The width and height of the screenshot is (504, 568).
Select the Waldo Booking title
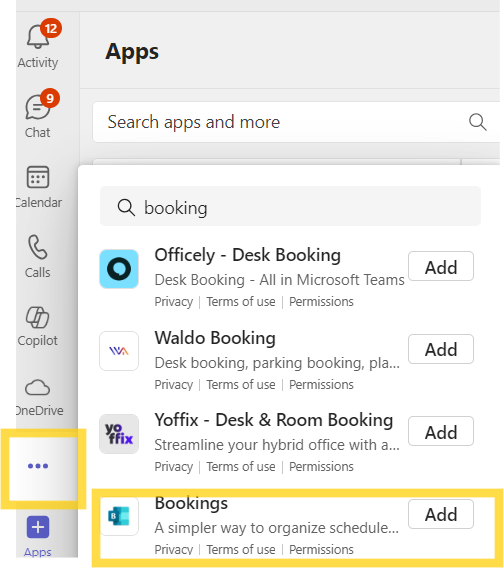215,338
